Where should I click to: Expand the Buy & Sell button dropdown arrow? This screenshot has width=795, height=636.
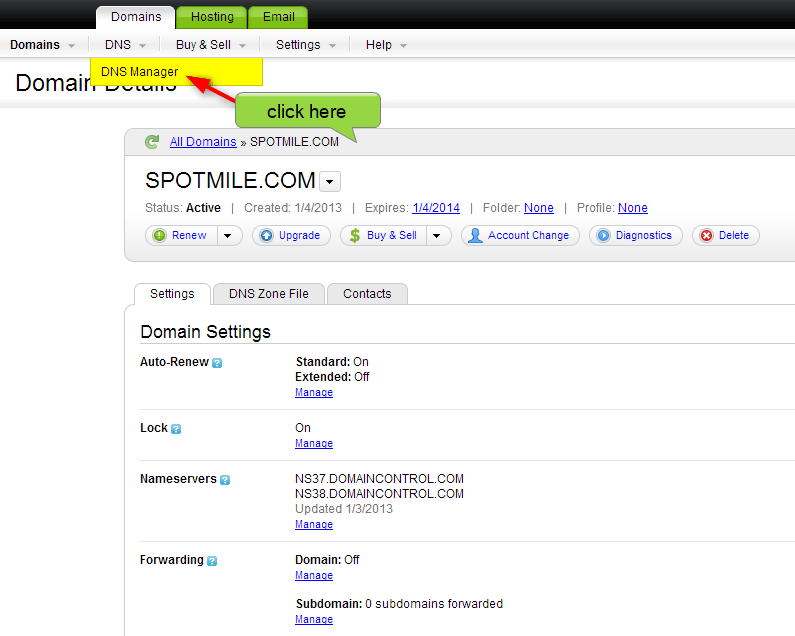point(437,235)
